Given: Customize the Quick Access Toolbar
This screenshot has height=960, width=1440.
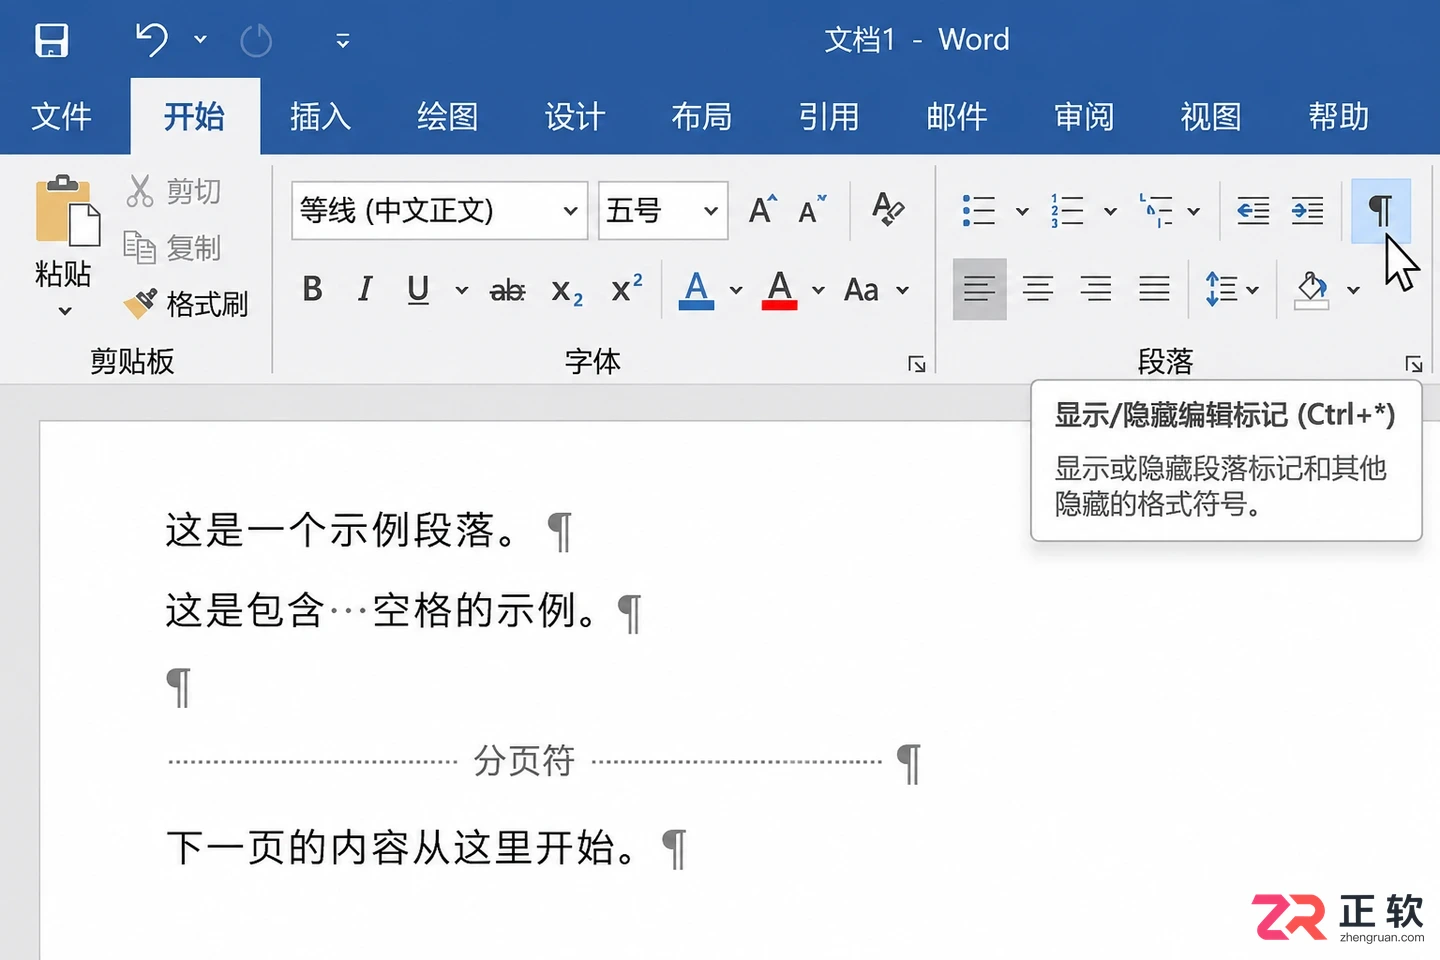Looking at the screenshot, I should pos(342,41).
